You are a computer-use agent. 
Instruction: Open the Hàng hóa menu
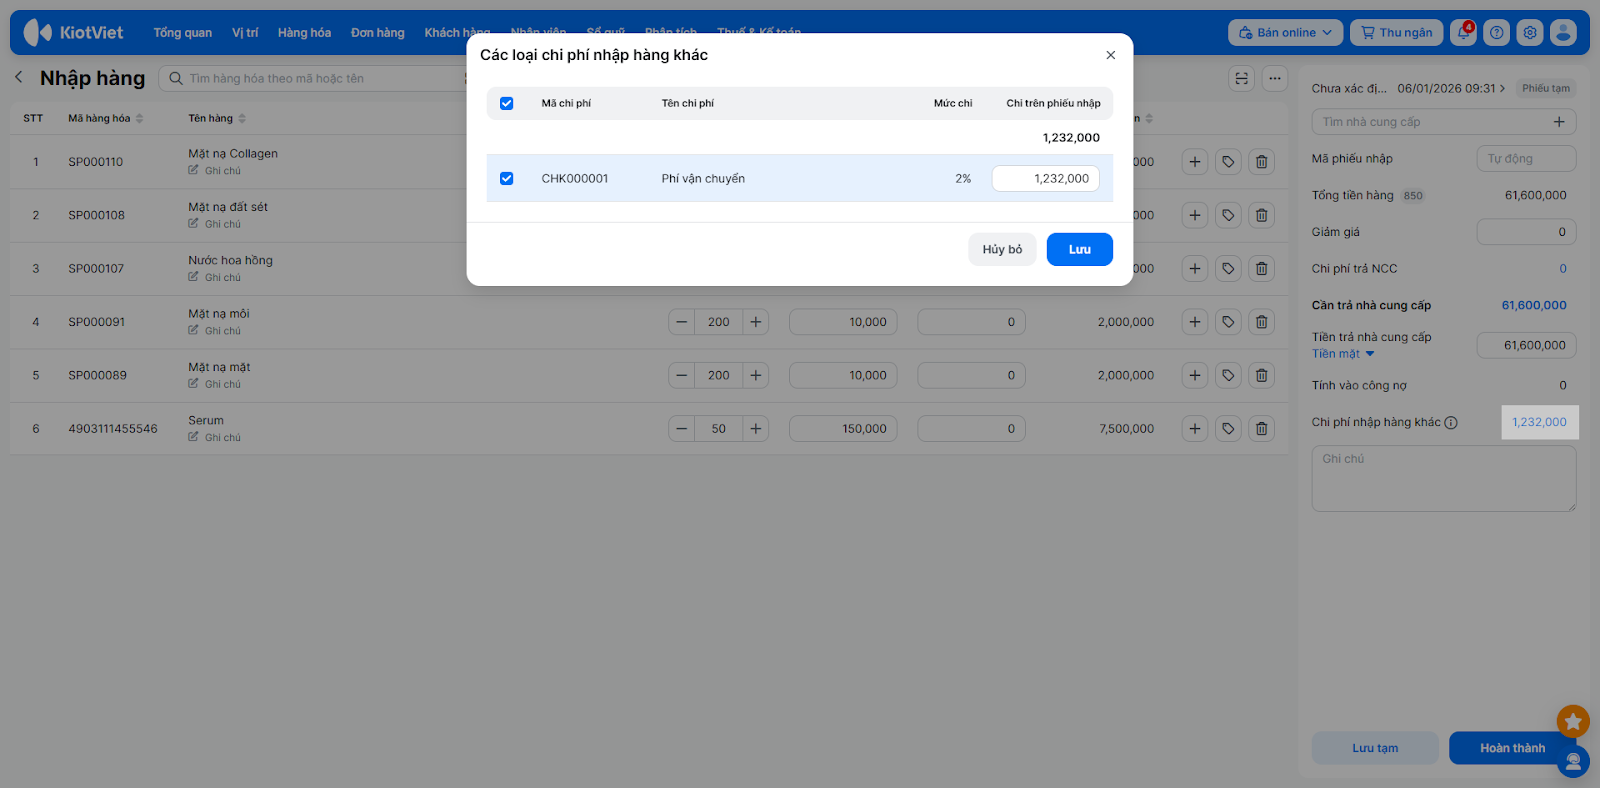(304, 33)
